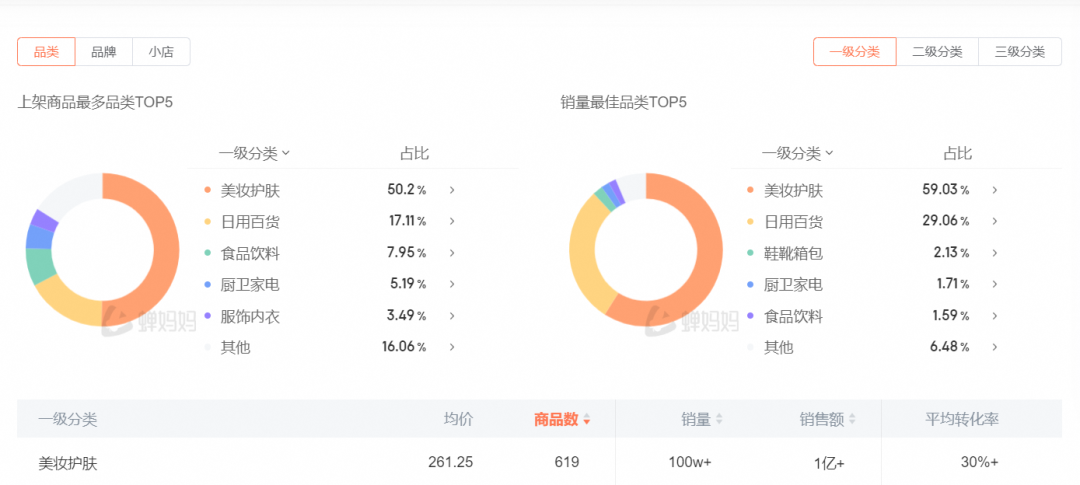The width and height of the screenshot is (1080, 485).
Task: Click 1亿+ sales amount cell
Action: (829, 464)
